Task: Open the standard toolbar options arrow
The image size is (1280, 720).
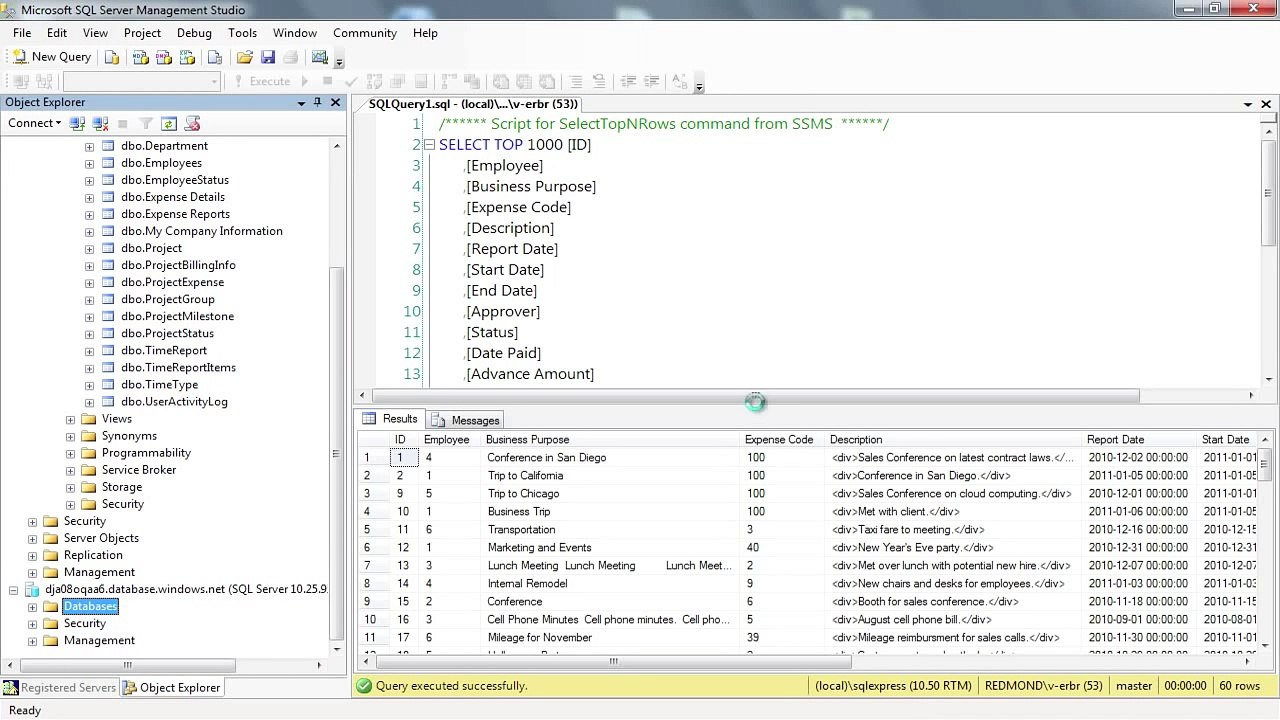Action: coord(339,60)
